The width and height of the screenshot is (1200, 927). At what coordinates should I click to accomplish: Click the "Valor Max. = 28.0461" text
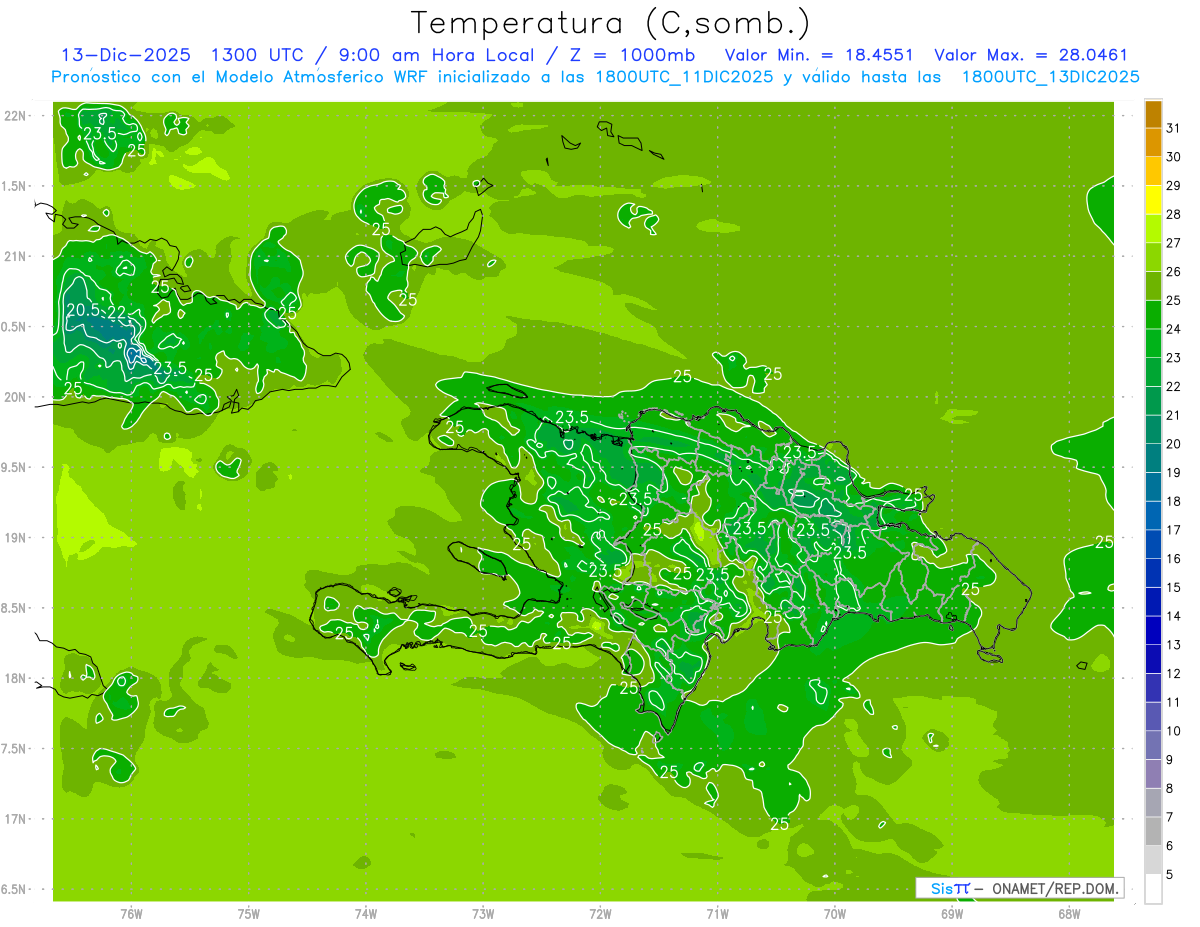(x=1031, y=55)
